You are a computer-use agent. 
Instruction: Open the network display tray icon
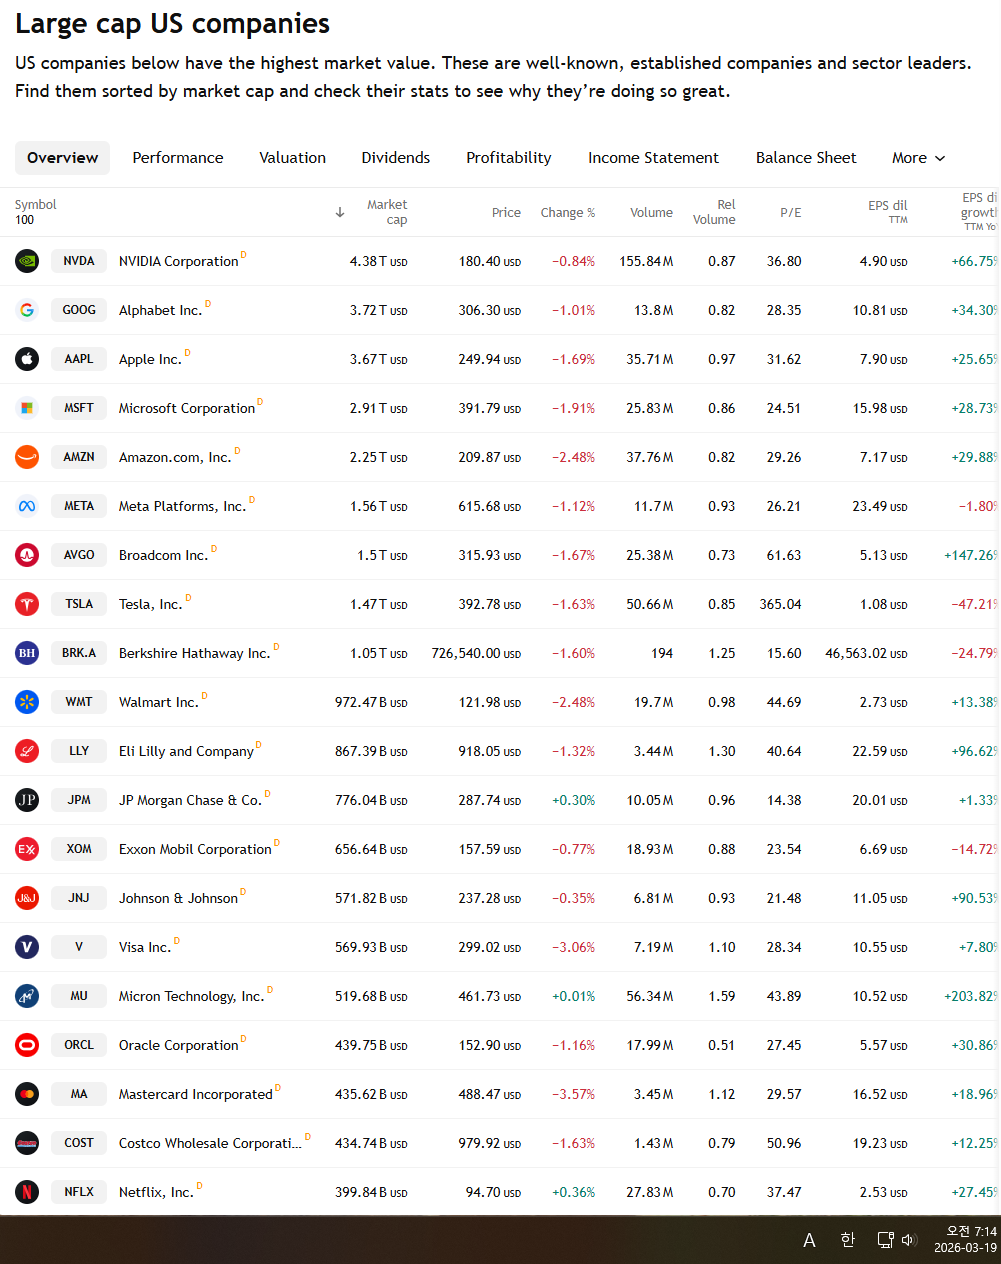(885, 1240)
